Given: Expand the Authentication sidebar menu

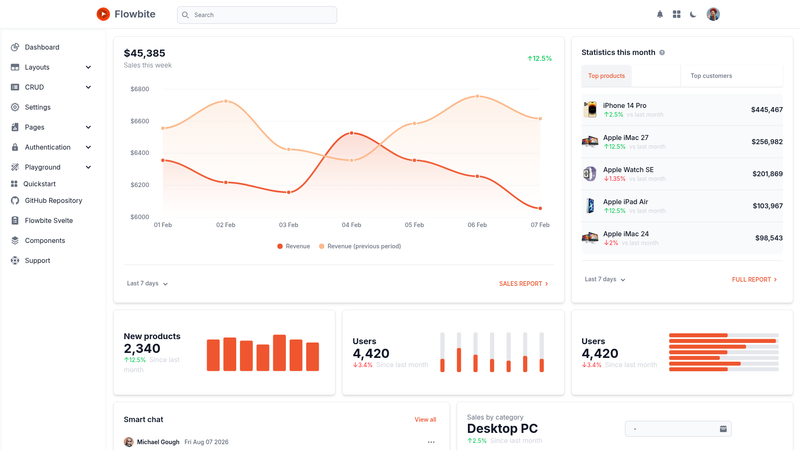Looking at the screenshot, I should pos(51,147).
